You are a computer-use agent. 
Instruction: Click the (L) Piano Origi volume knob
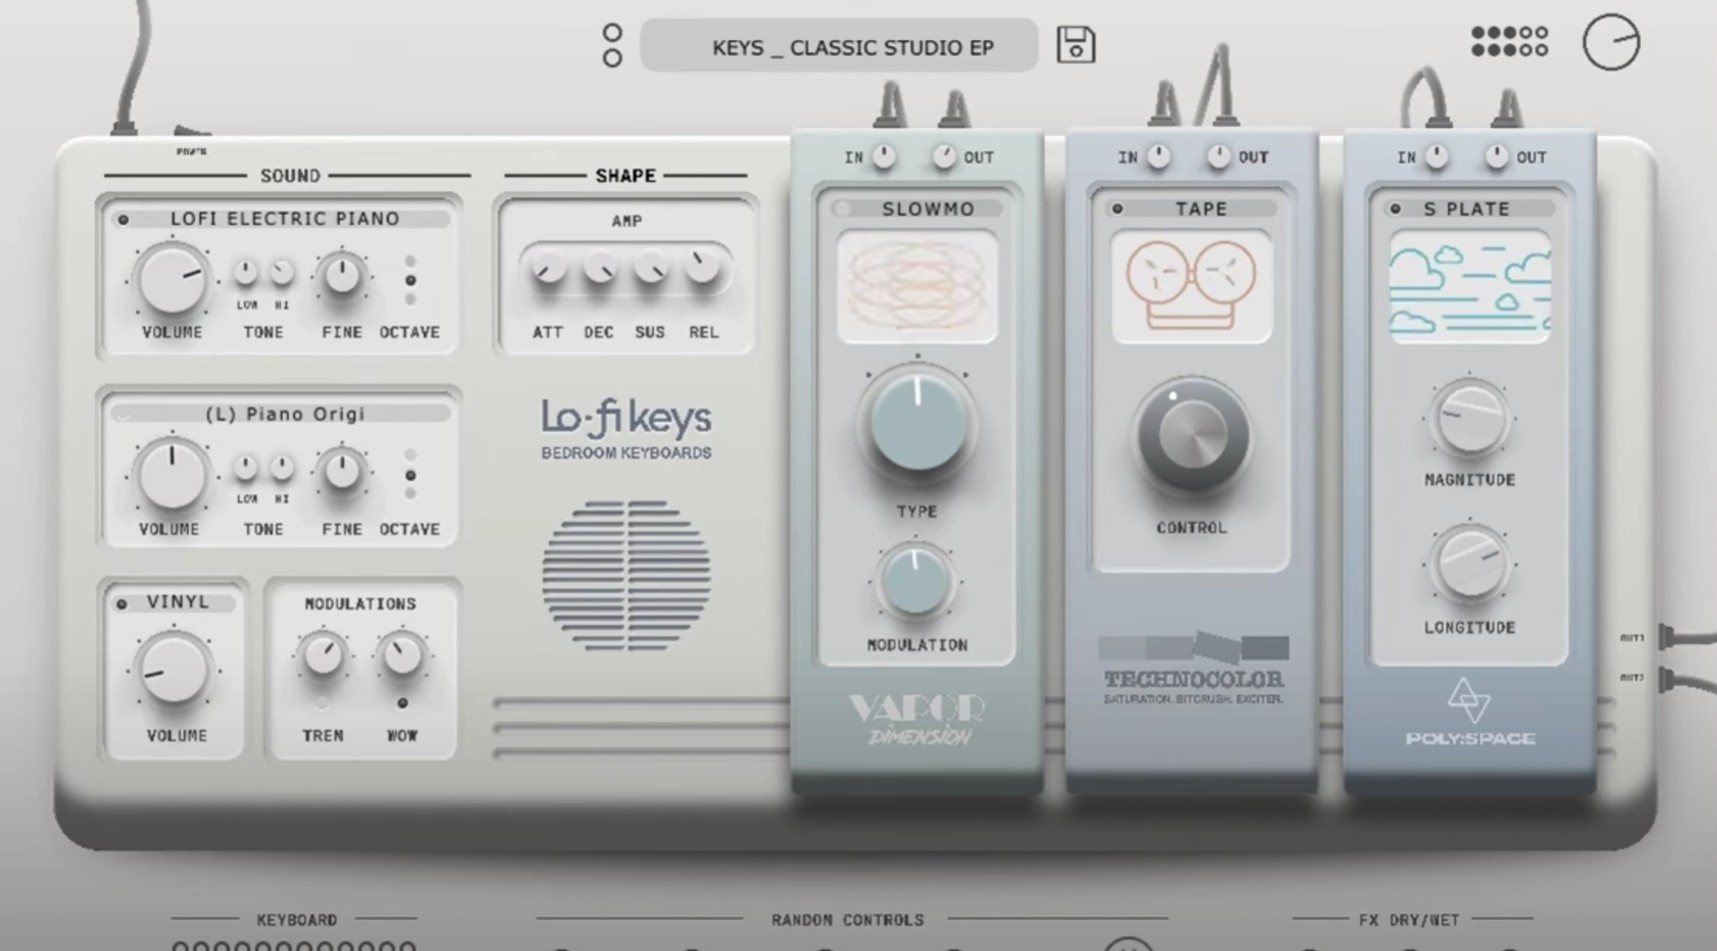tap(172, 476)
